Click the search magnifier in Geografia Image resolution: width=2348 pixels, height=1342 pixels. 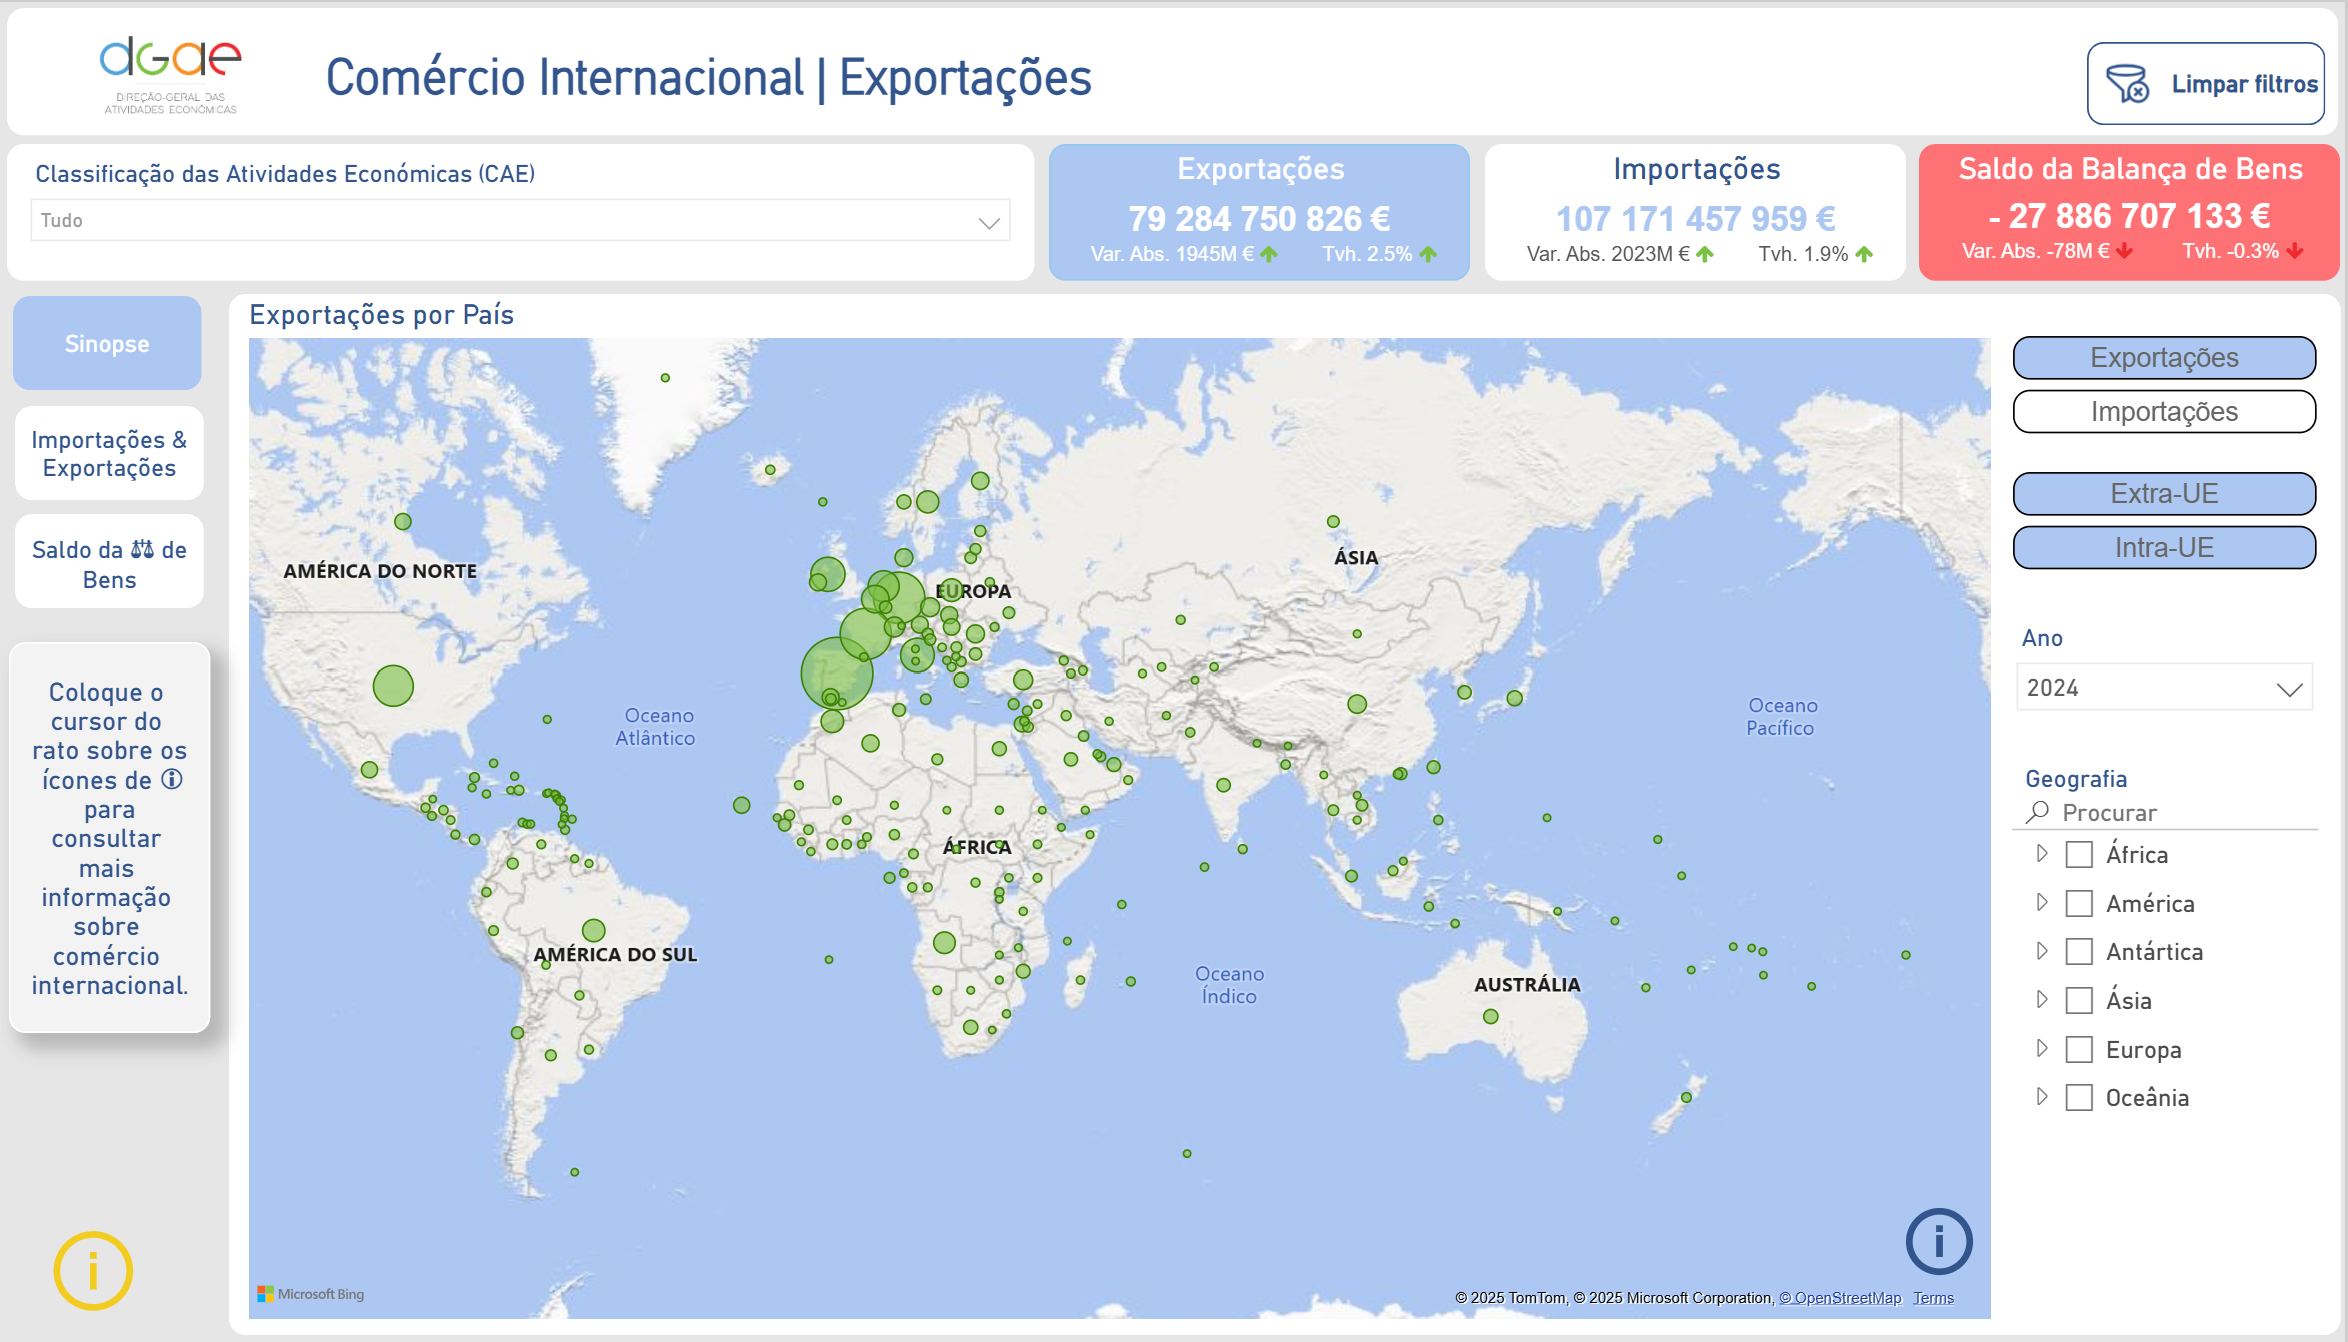coord(2037,812)
